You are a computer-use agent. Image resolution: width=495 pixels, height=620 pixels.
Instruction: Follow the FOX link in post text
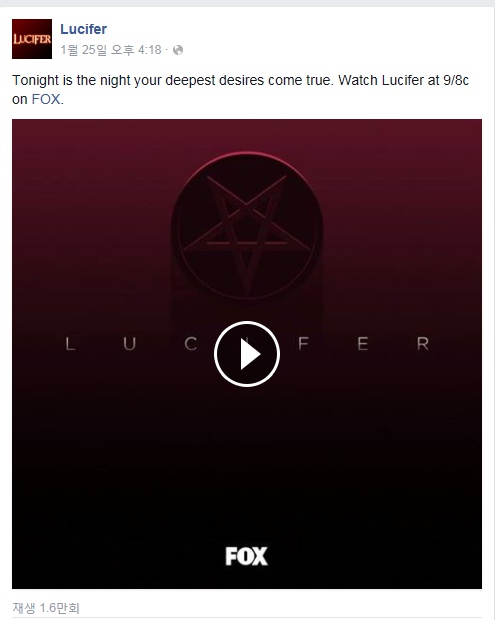pos(46,99)
